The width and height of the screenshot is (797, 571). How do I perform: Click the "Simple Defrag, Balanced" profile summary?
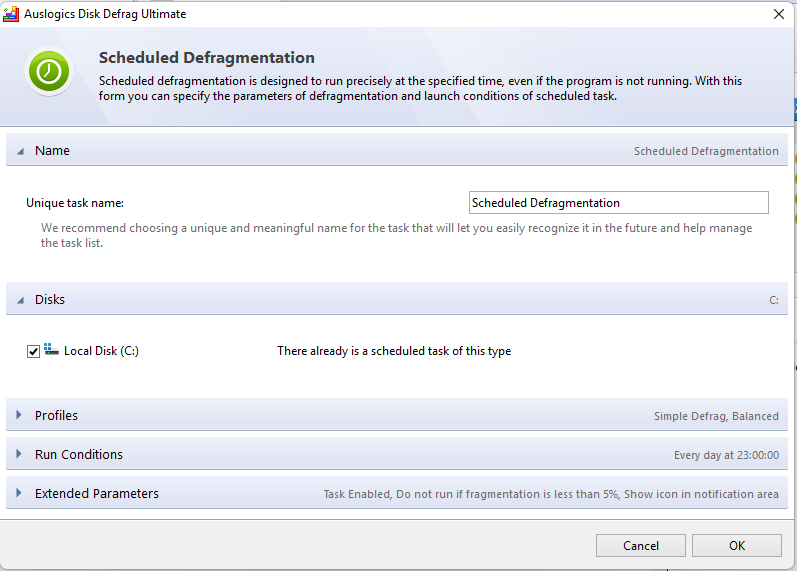[x=716, y=417]
